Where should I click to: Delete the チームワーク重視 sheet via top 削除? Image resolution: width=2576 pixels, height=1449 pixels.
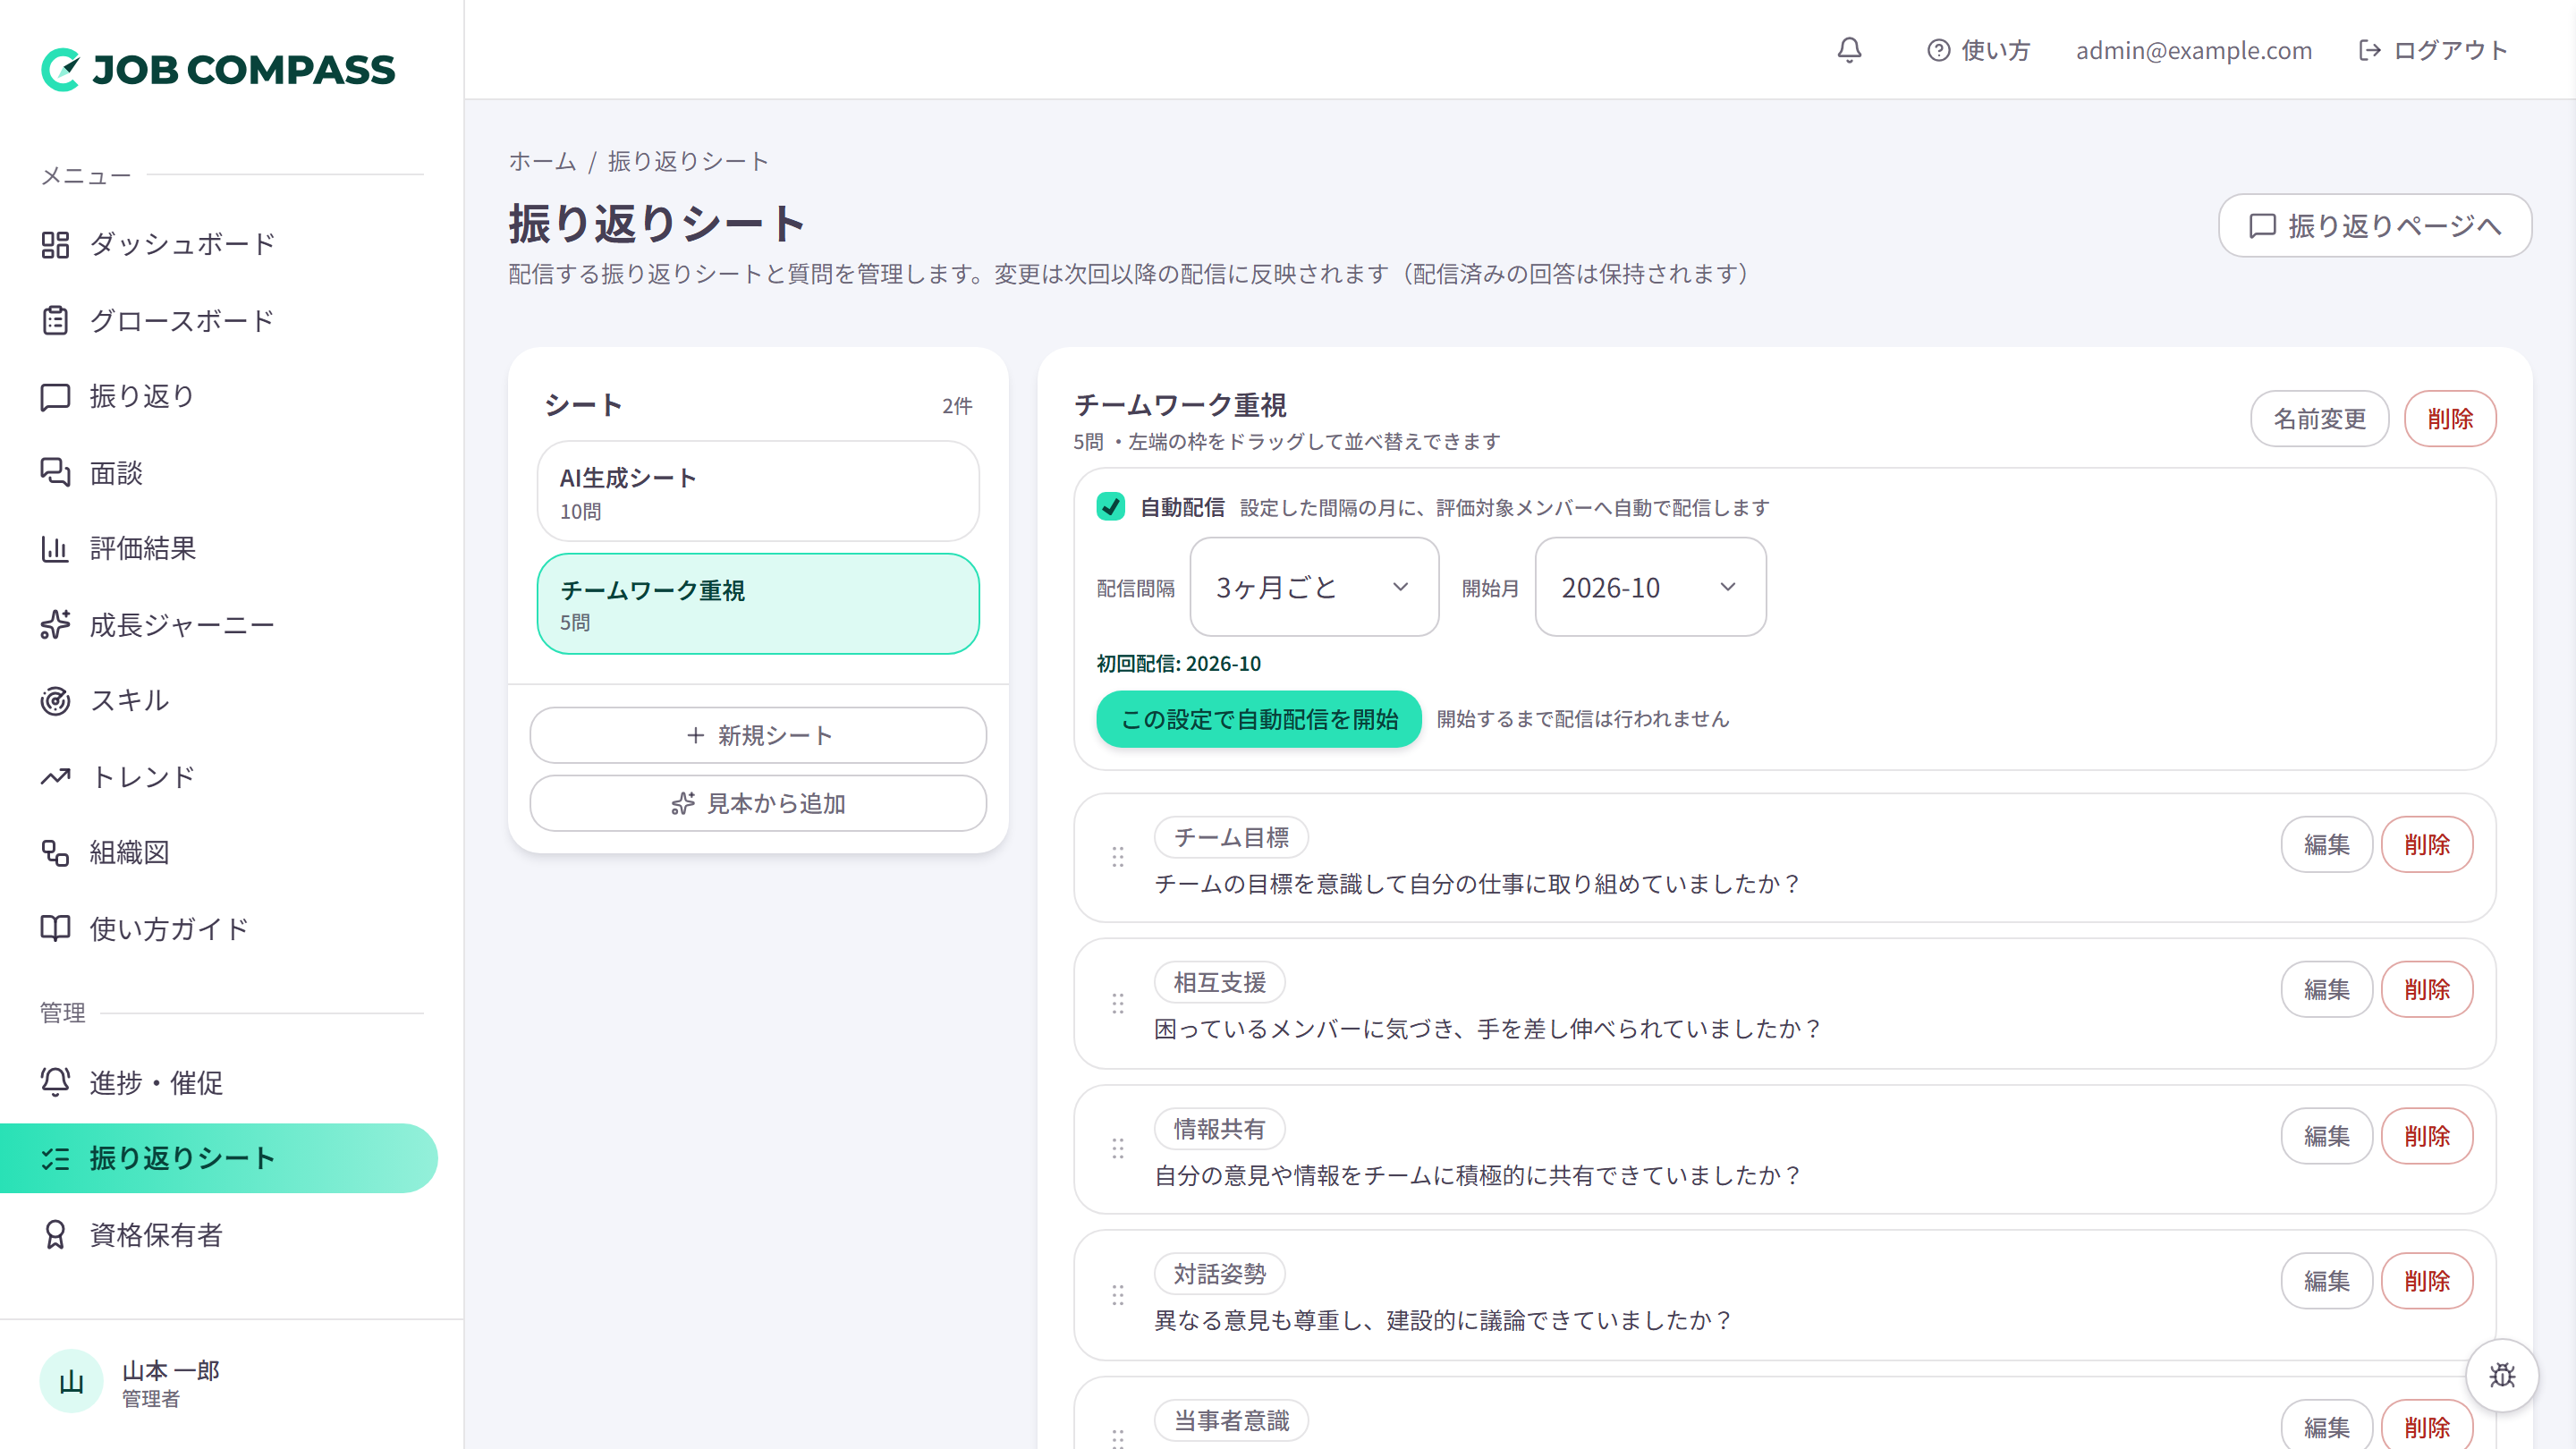2450,418
